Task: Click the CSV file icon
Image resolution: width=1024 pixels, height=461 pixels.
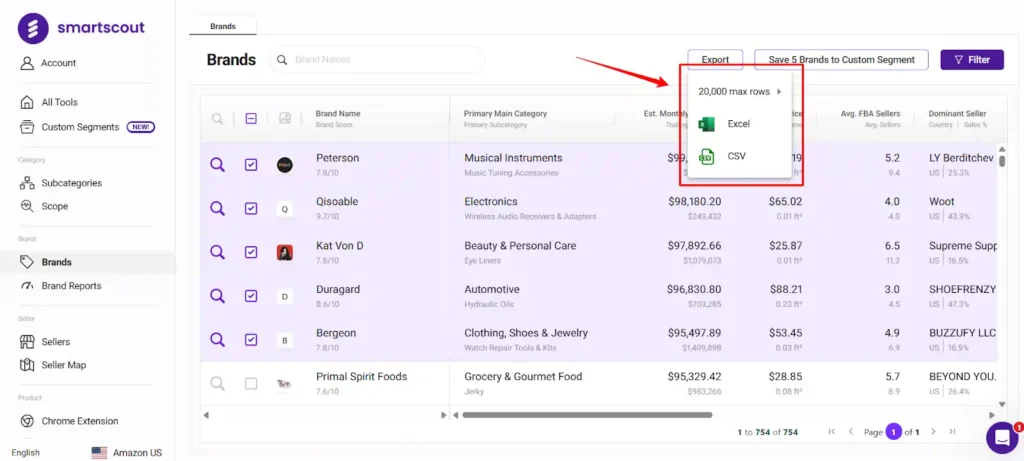Action: point(707,156)
